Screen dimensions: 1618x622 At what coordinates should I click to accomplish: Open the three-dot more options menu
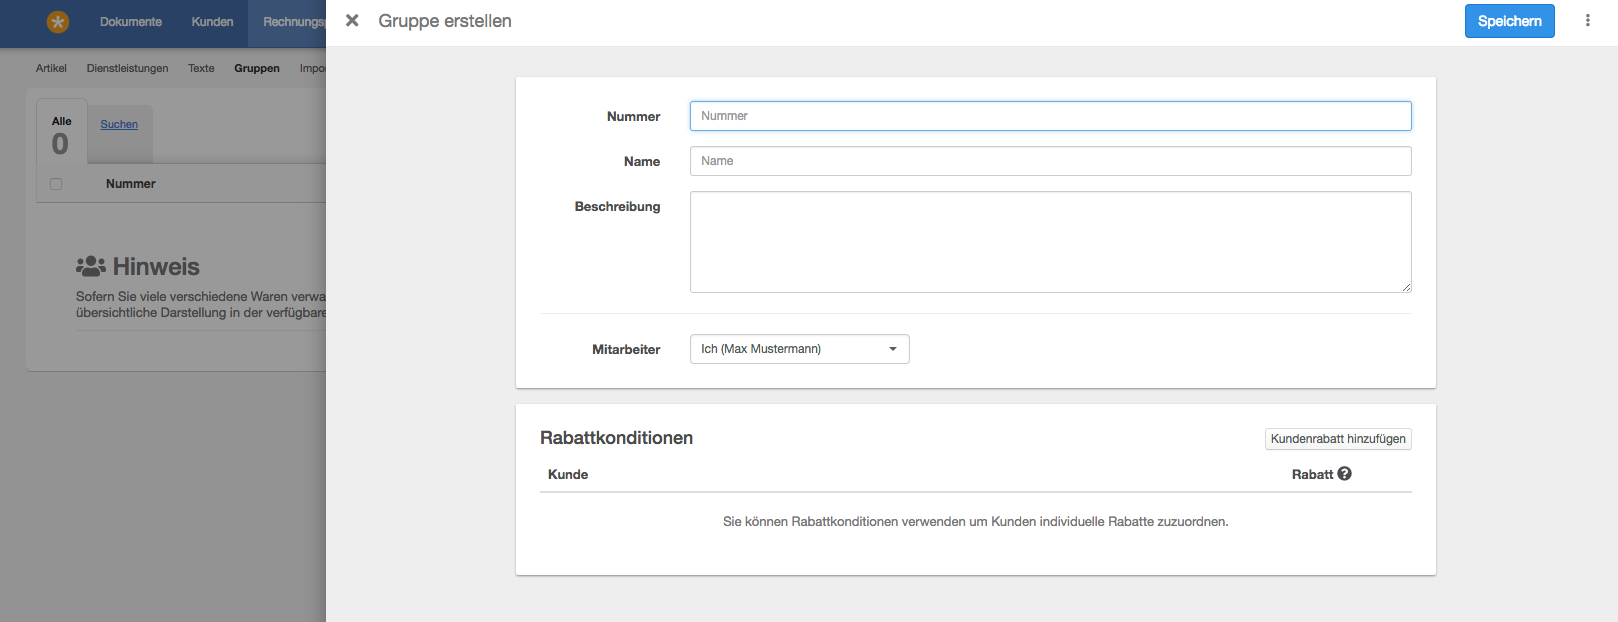[1587, 20]
